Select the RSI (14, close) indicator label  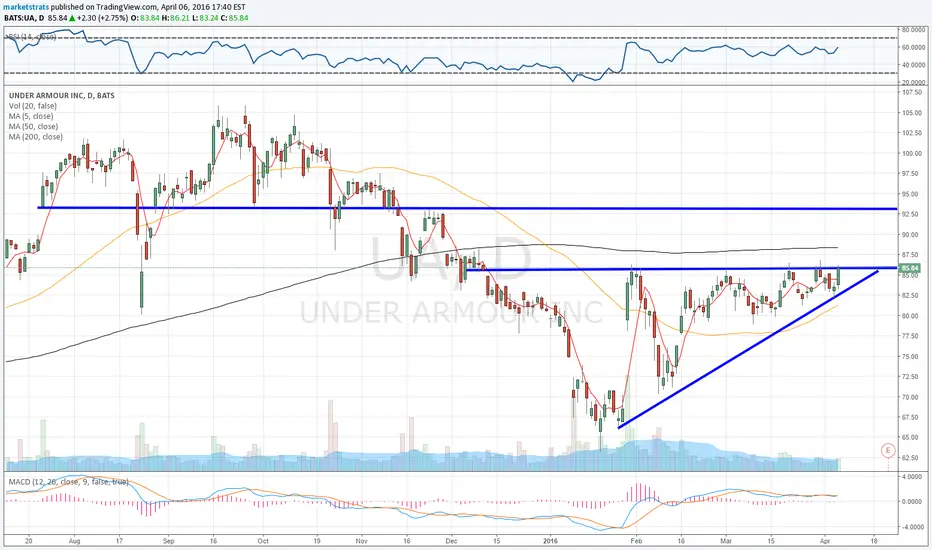(x=32, y=37)
